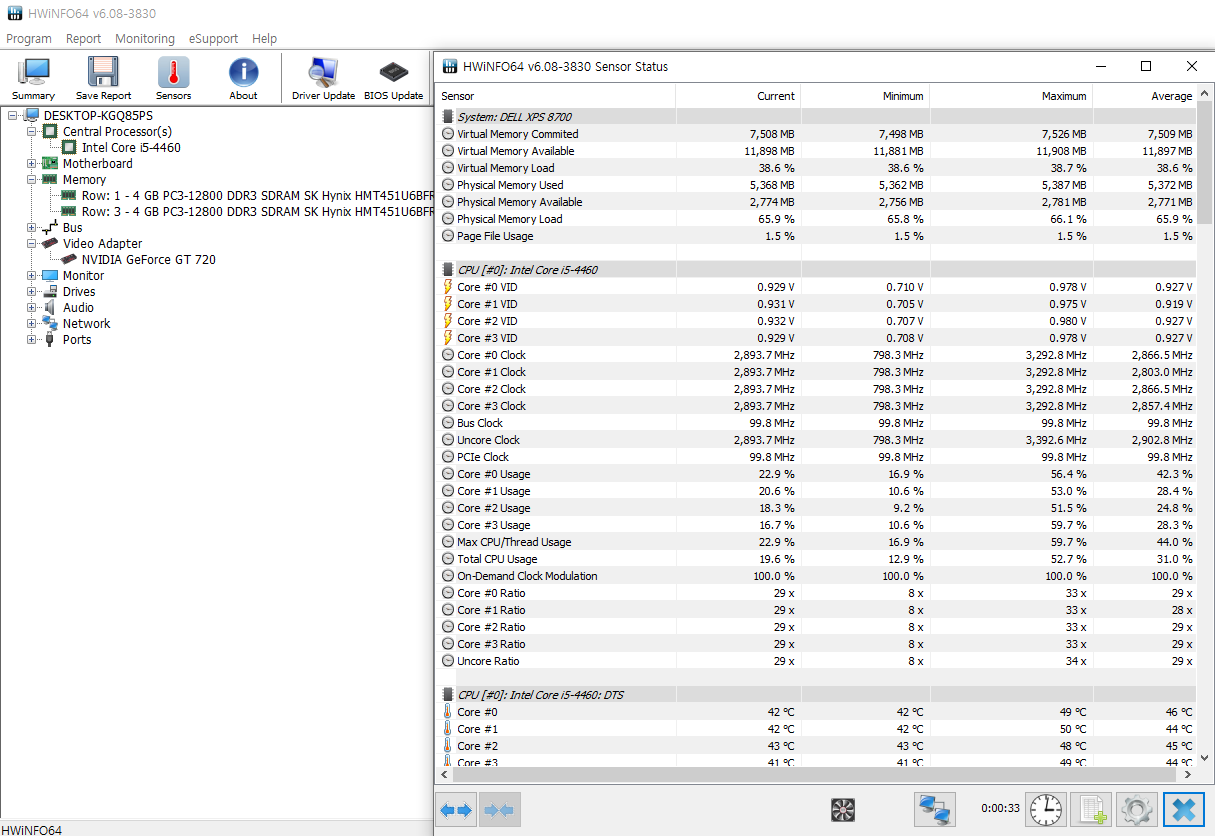Collapse the Central Processor(s) node
1215x836 pixels.
pyautogui.click(x=31, y=132)
